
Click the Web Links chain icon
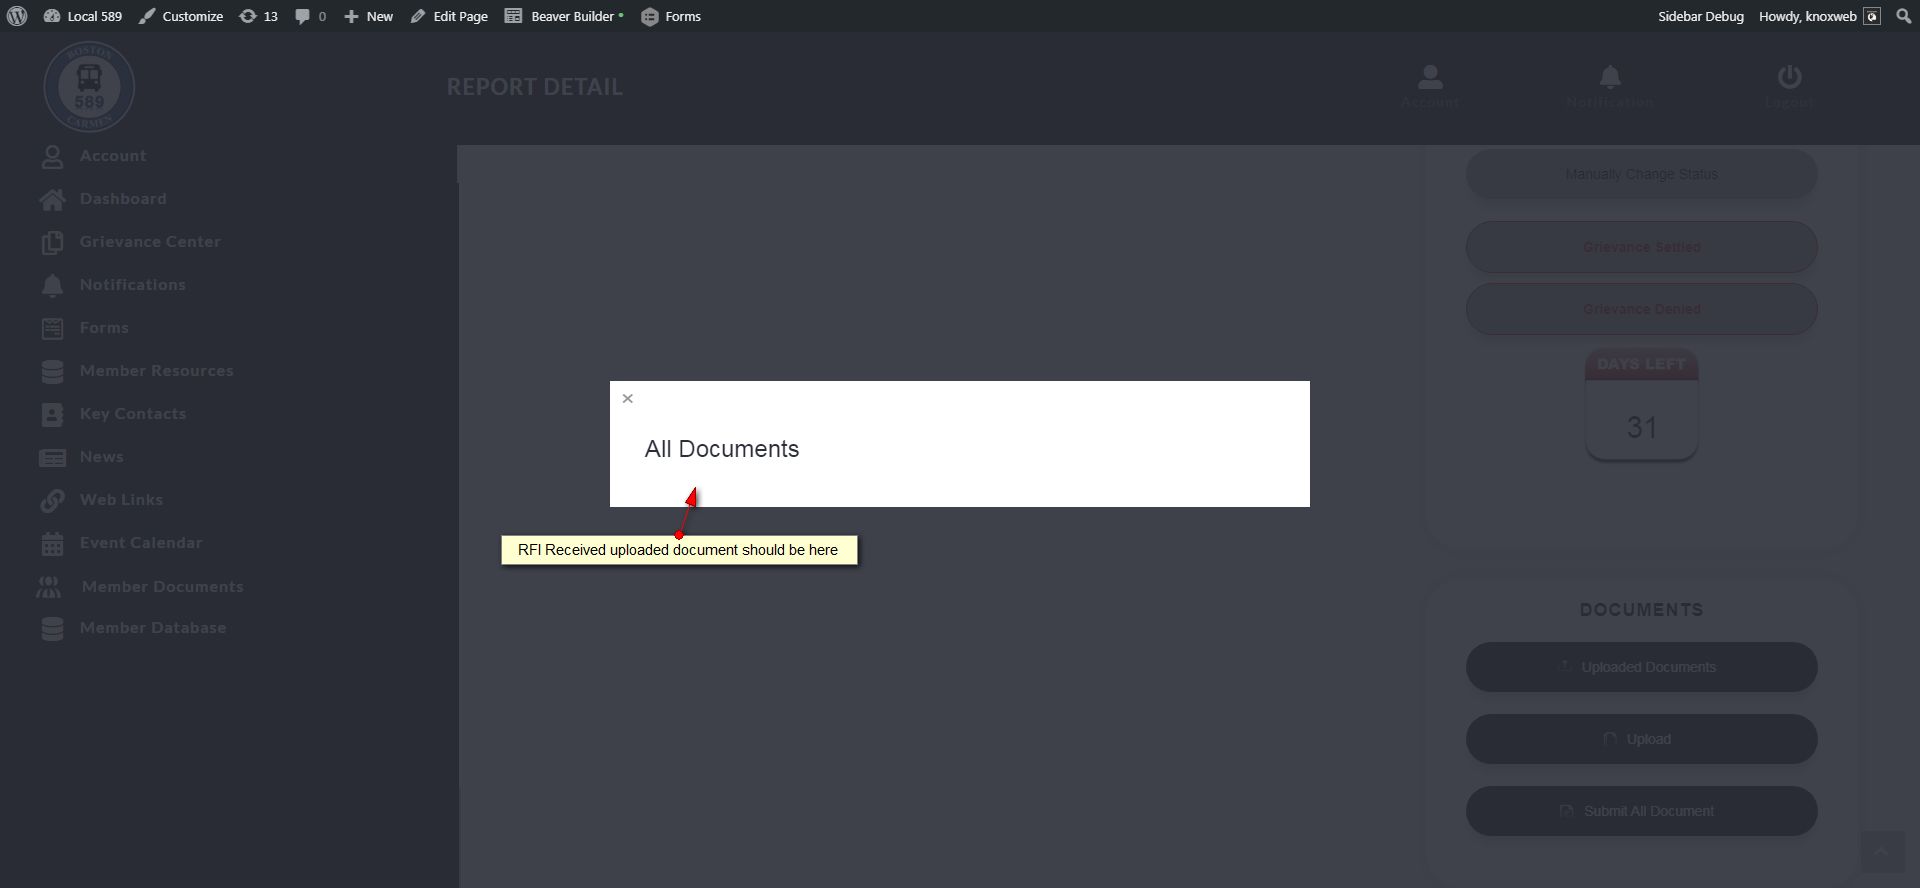53,501
